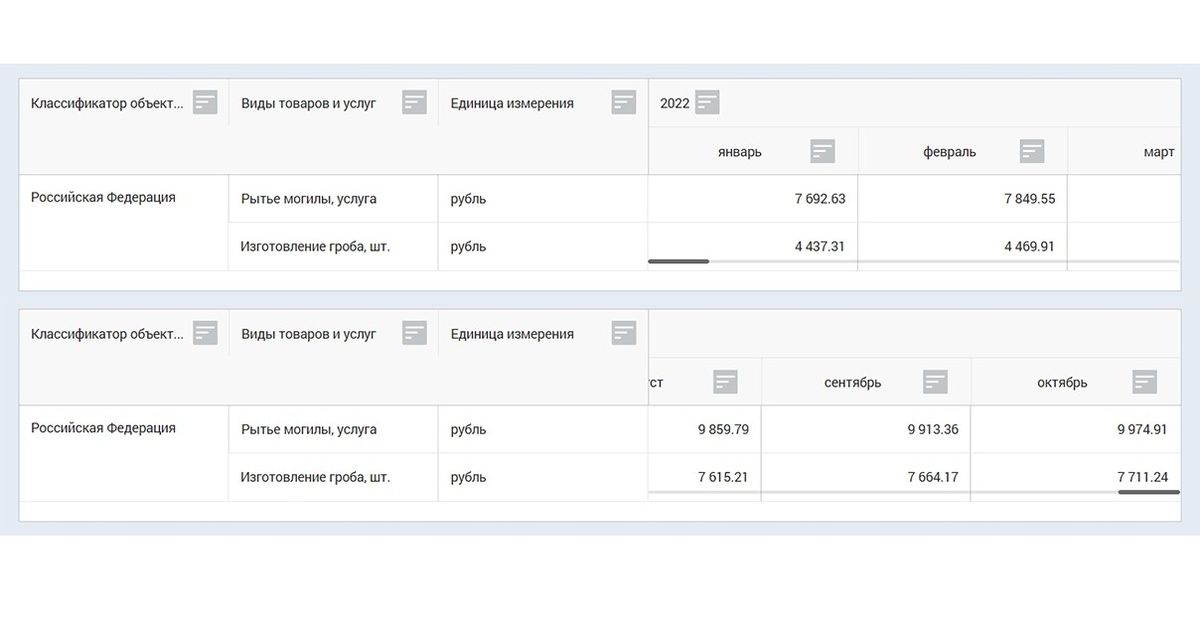Open the февраль column filter icon

(1032, 151)
